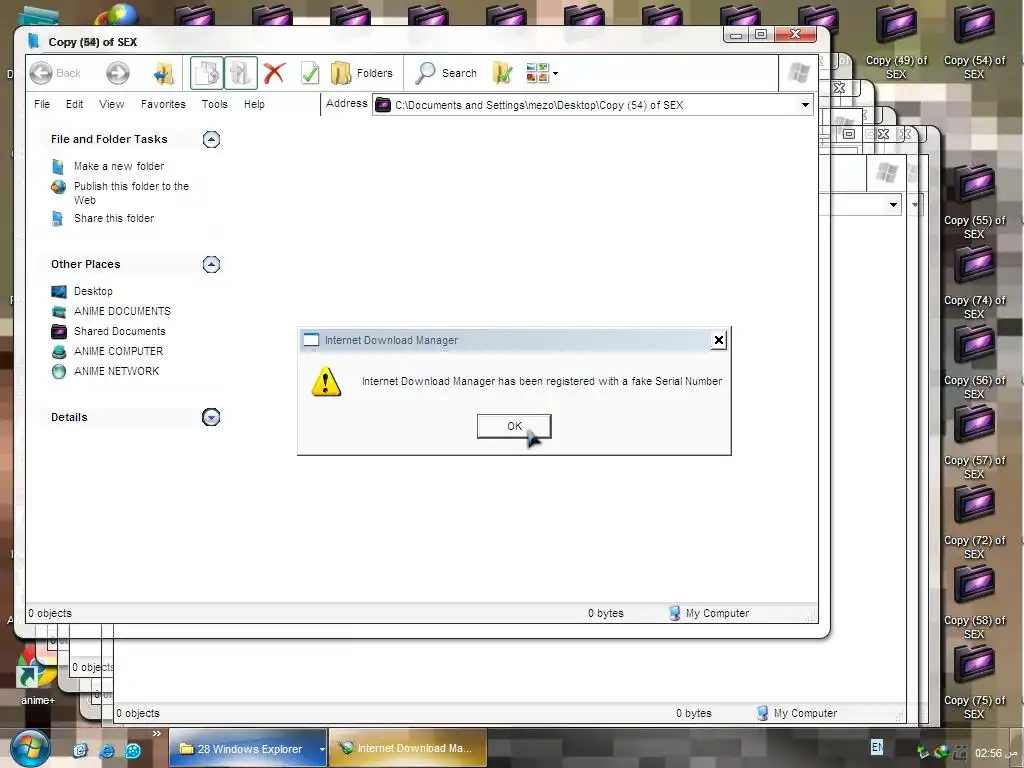Open Search from the toolbar

(x=447, y=73)
